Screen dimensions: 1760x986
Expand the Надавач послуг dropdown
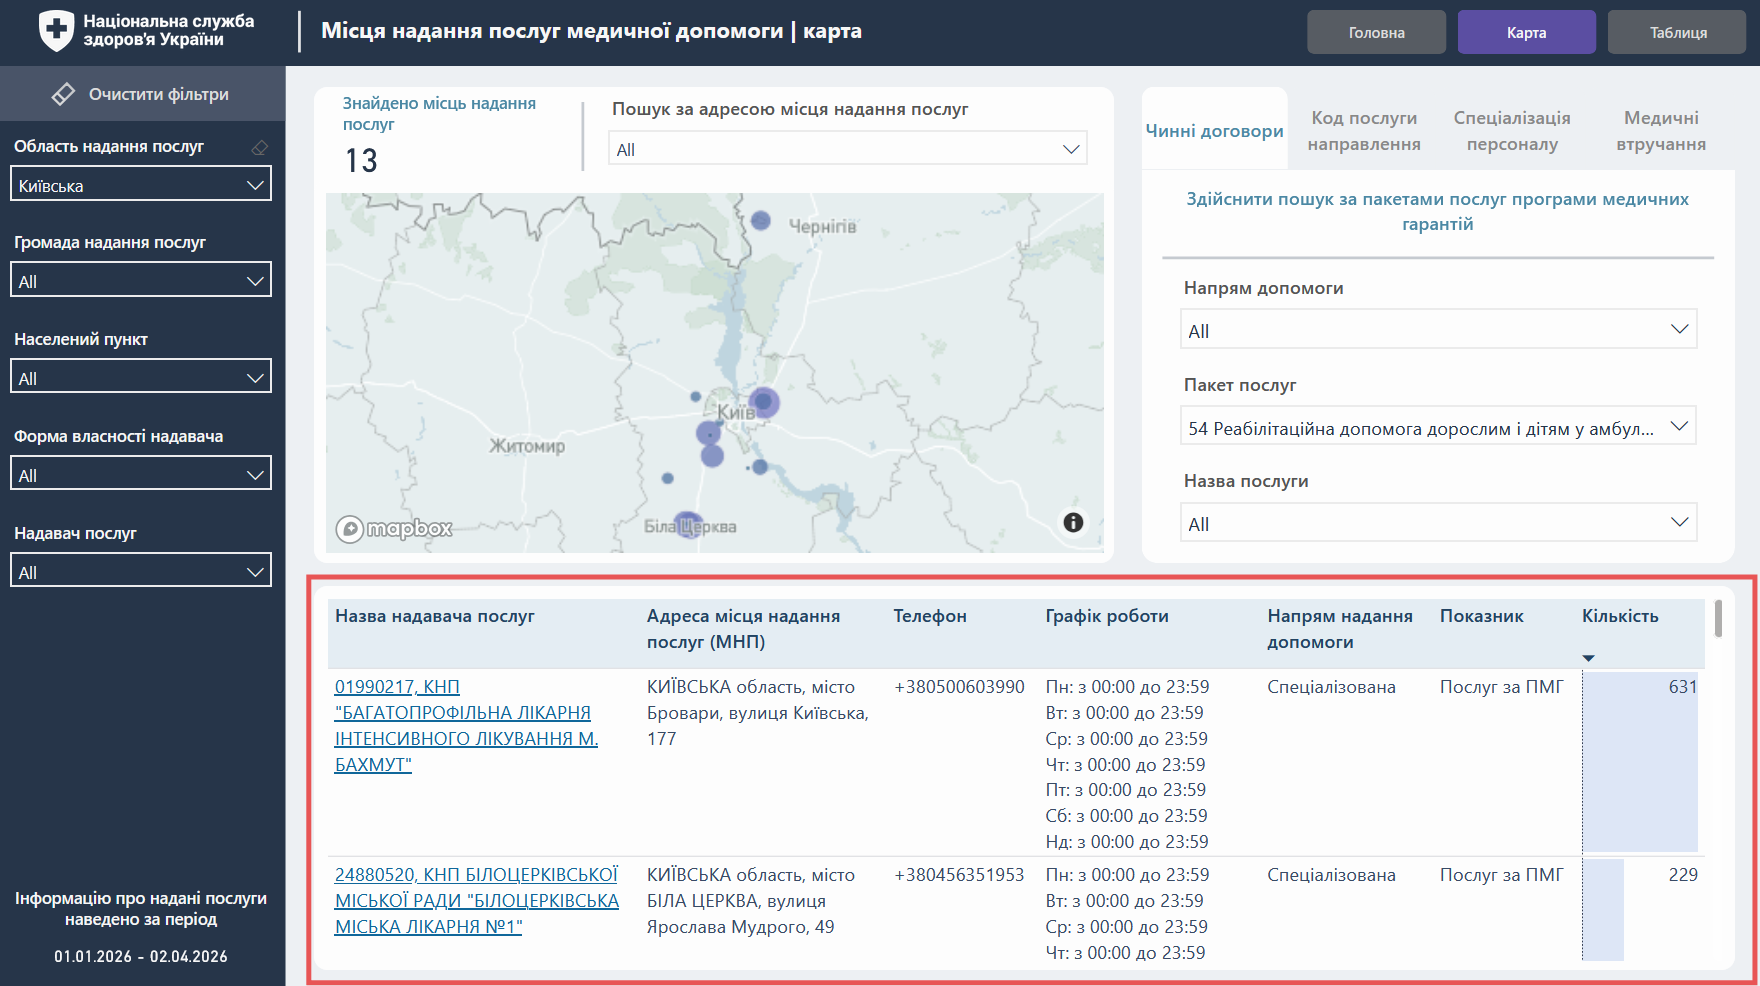pos(141,572)
